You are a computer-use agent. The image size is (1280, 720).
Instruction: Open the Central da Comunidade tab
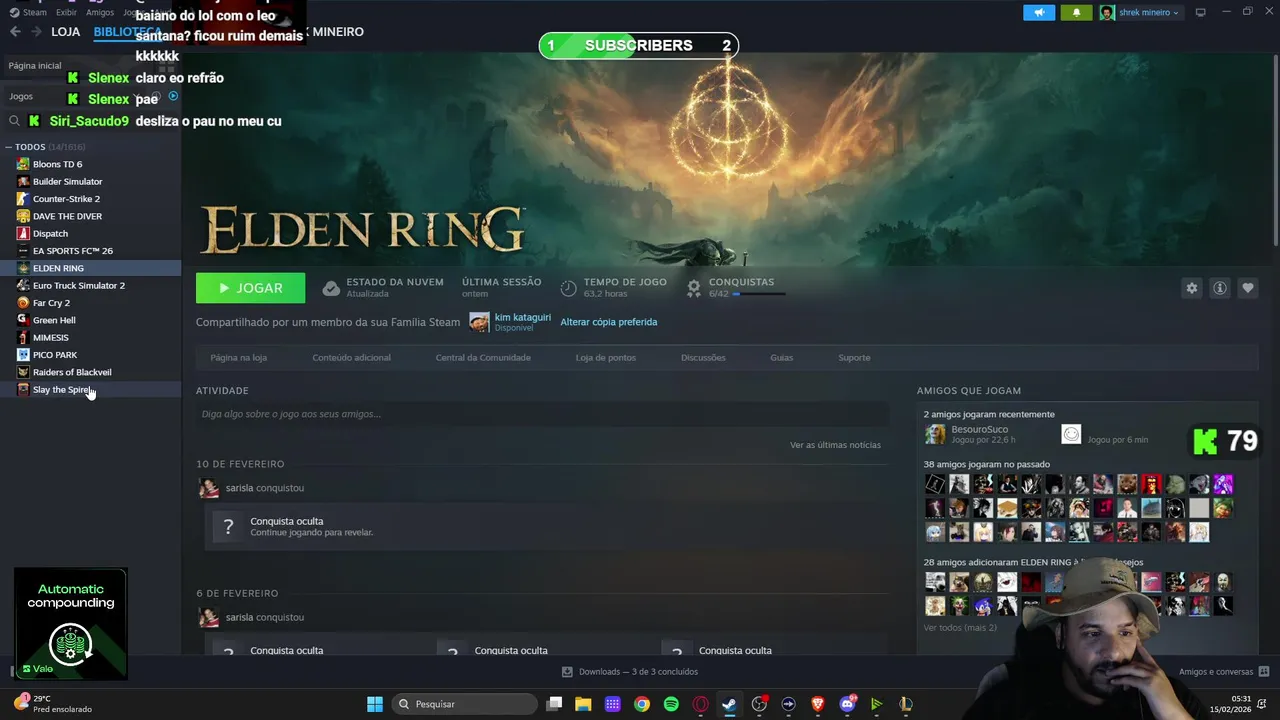(483, 357)
